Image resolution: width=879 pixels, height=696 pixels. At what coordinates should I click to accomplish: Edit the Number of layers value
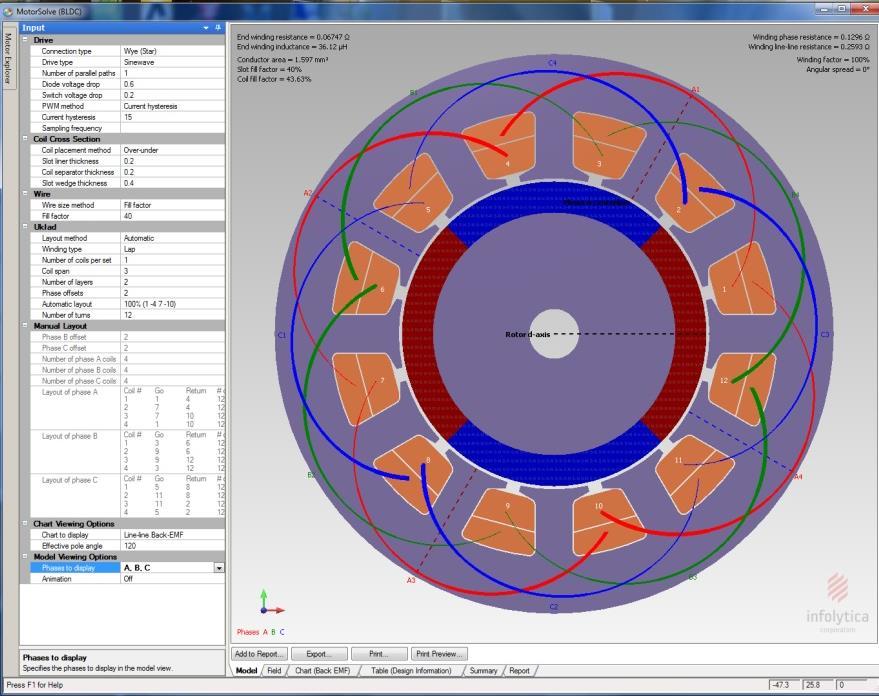tap(172, 282)
